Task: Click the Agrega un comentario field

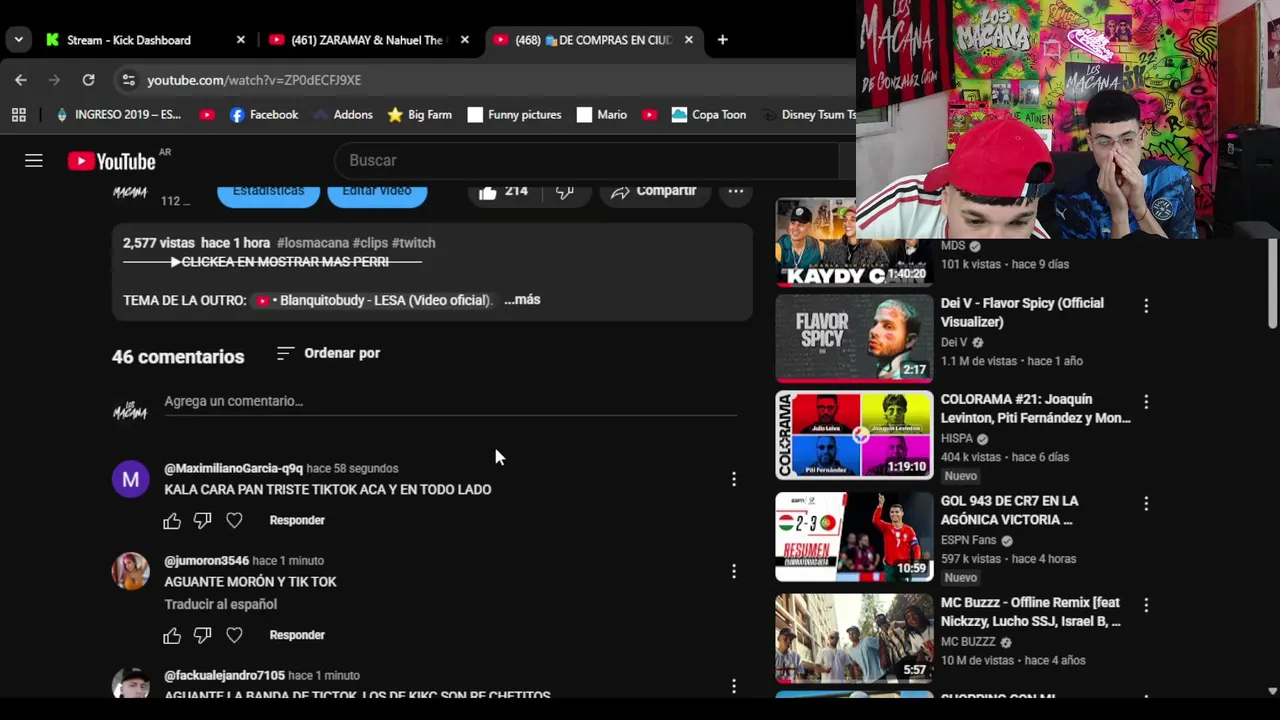Action: (450, 401)
